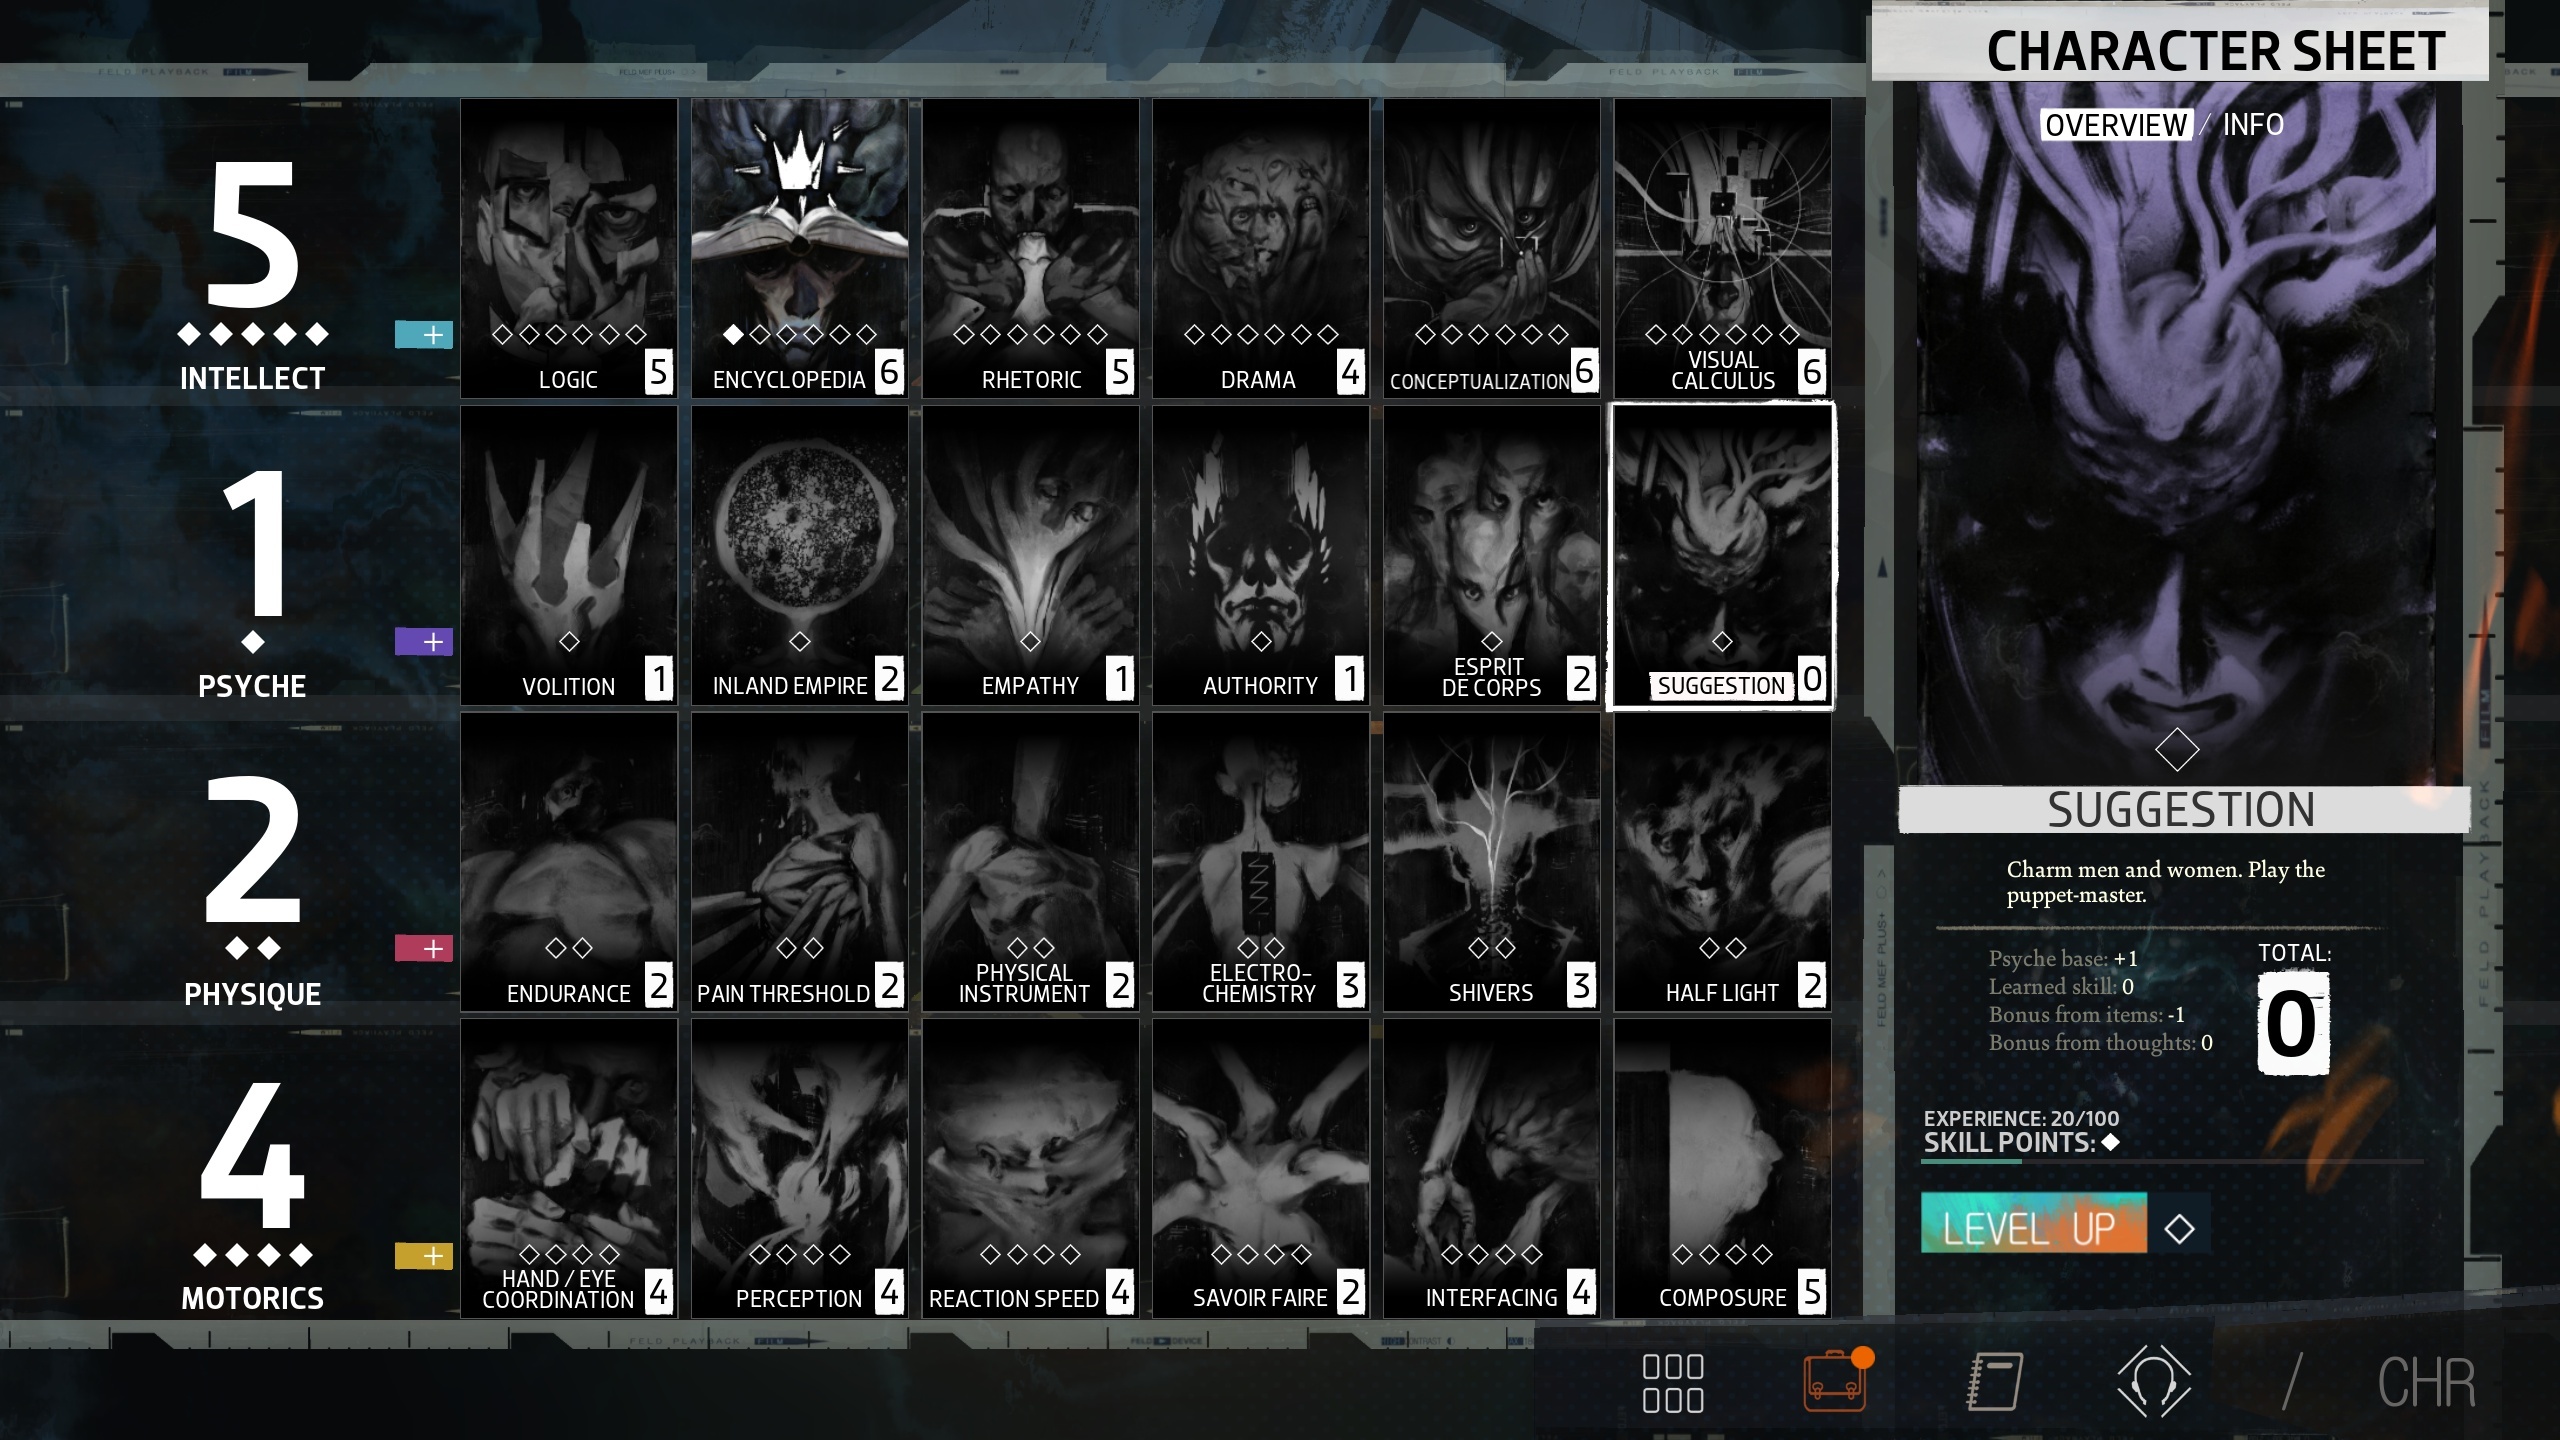Switch to the INFO tab
Image resolution: width=2560 pixels, height=1440 pixels.
2253,125
